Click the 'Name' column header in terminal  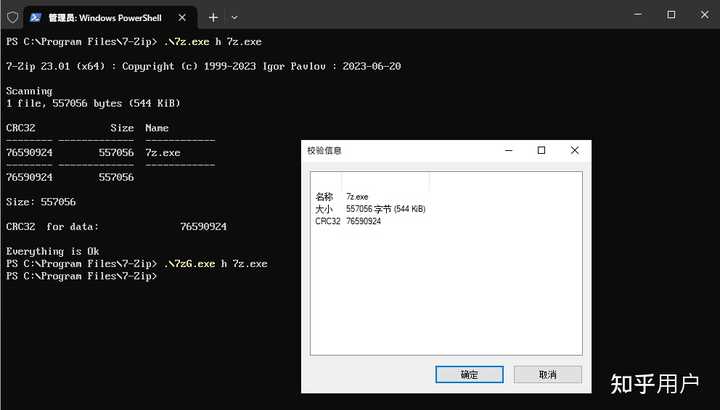point(157,128)
